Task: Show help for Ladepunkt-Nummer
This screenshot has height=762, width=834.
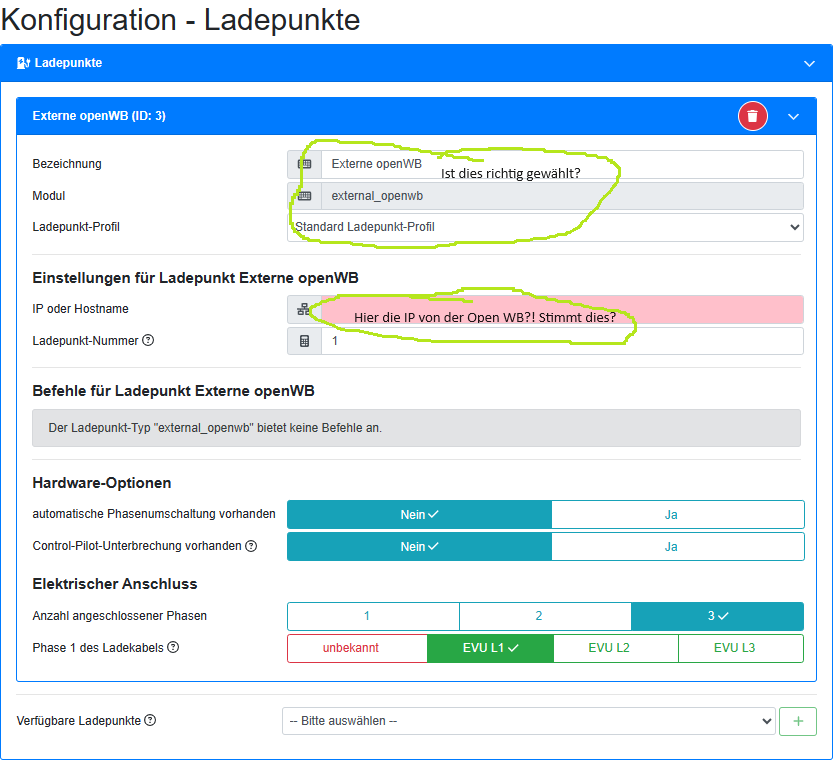Action: pyautogui.click(x=148, y=340)
